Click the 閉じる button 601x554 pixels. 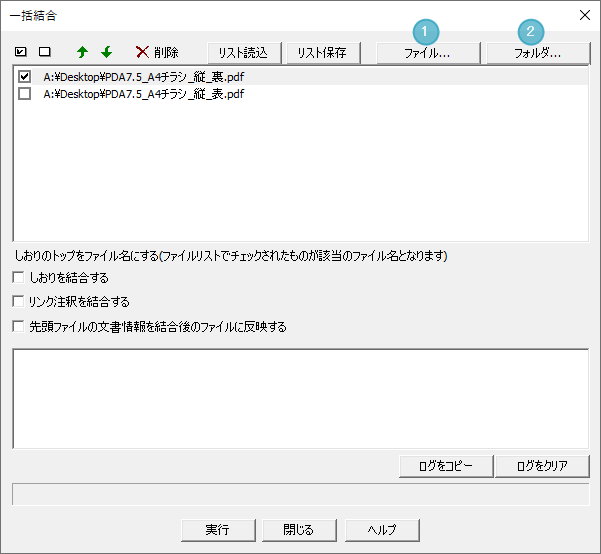click(x=299, y=530)
